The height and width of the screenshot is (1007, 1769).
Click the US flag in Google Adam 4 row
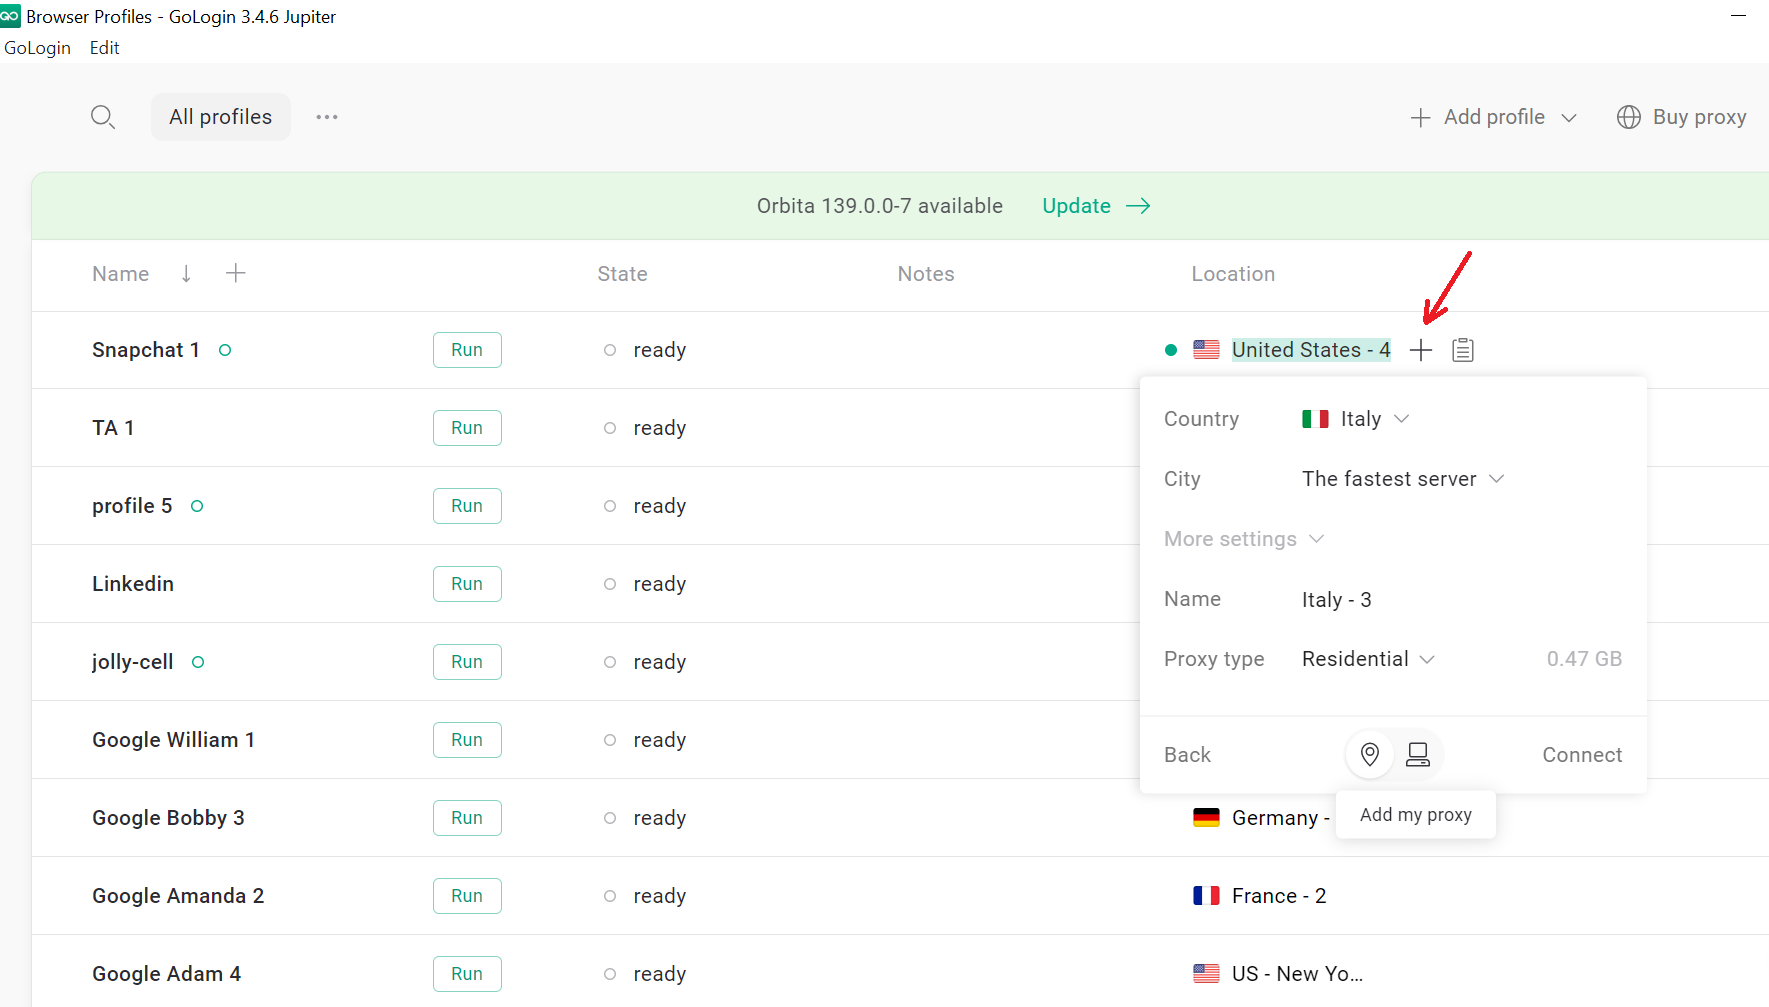[x=1206, y=974]
